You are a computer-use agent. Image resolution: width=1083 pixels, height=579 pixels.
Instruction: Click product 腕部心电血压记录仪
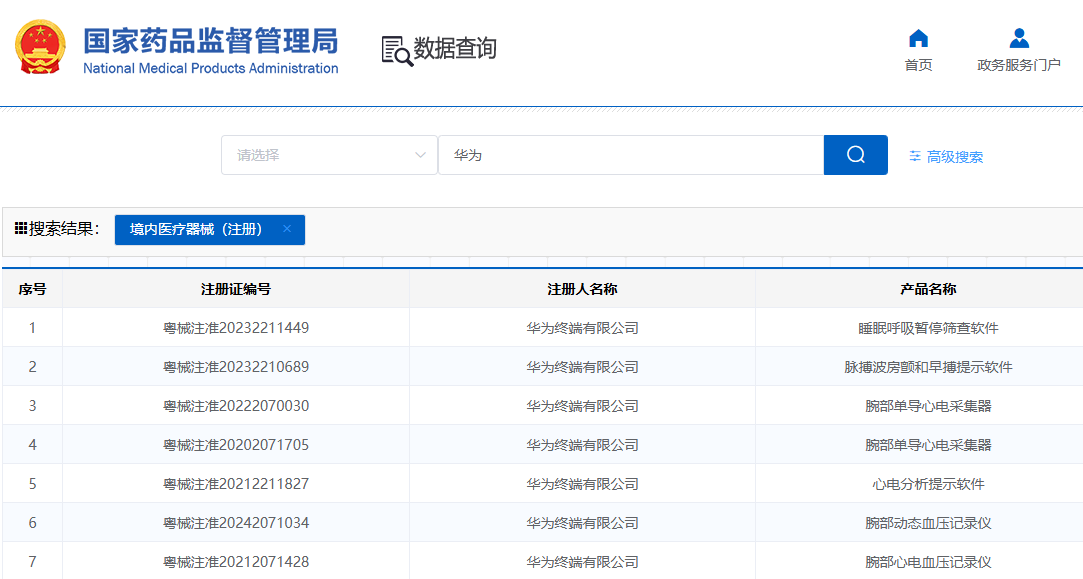click(928, 562)
